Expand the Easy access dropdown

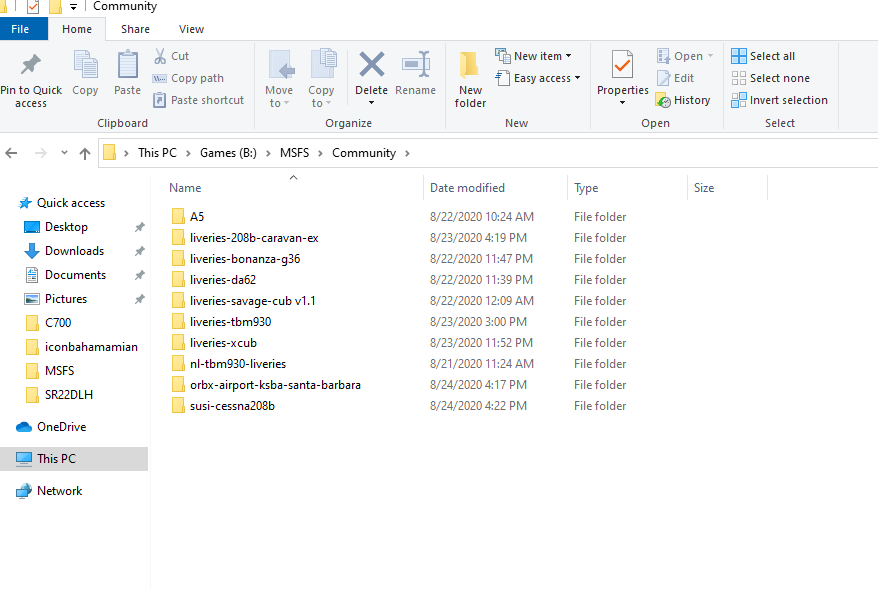point(539,77)
